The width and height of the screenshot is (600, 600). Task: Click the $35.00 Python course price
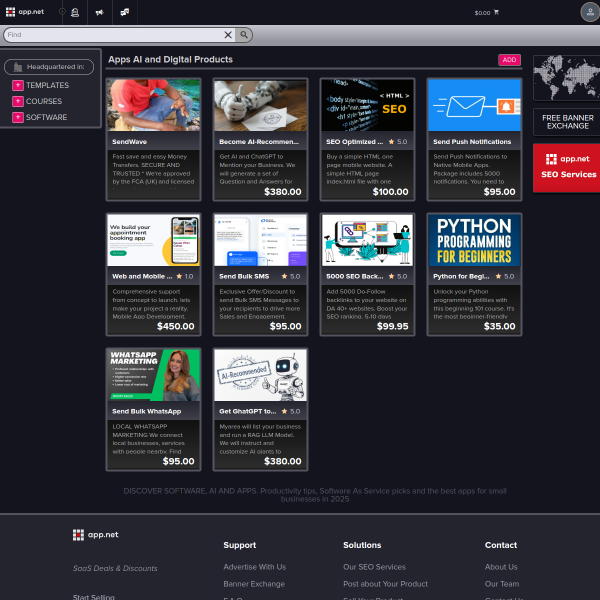coord(499,326)
